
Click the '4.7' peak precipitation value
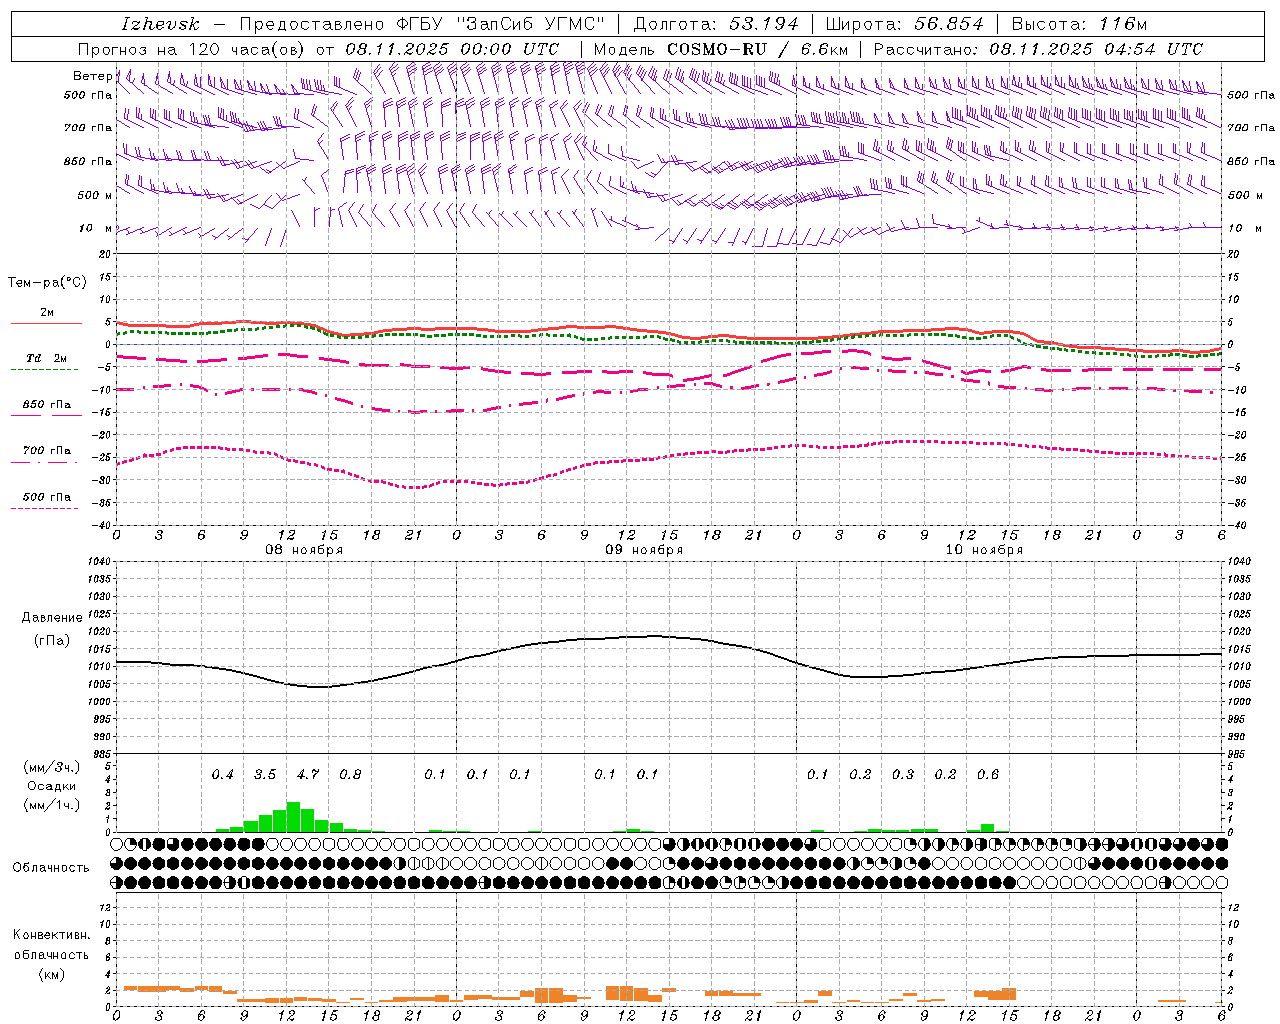[308, 774]
